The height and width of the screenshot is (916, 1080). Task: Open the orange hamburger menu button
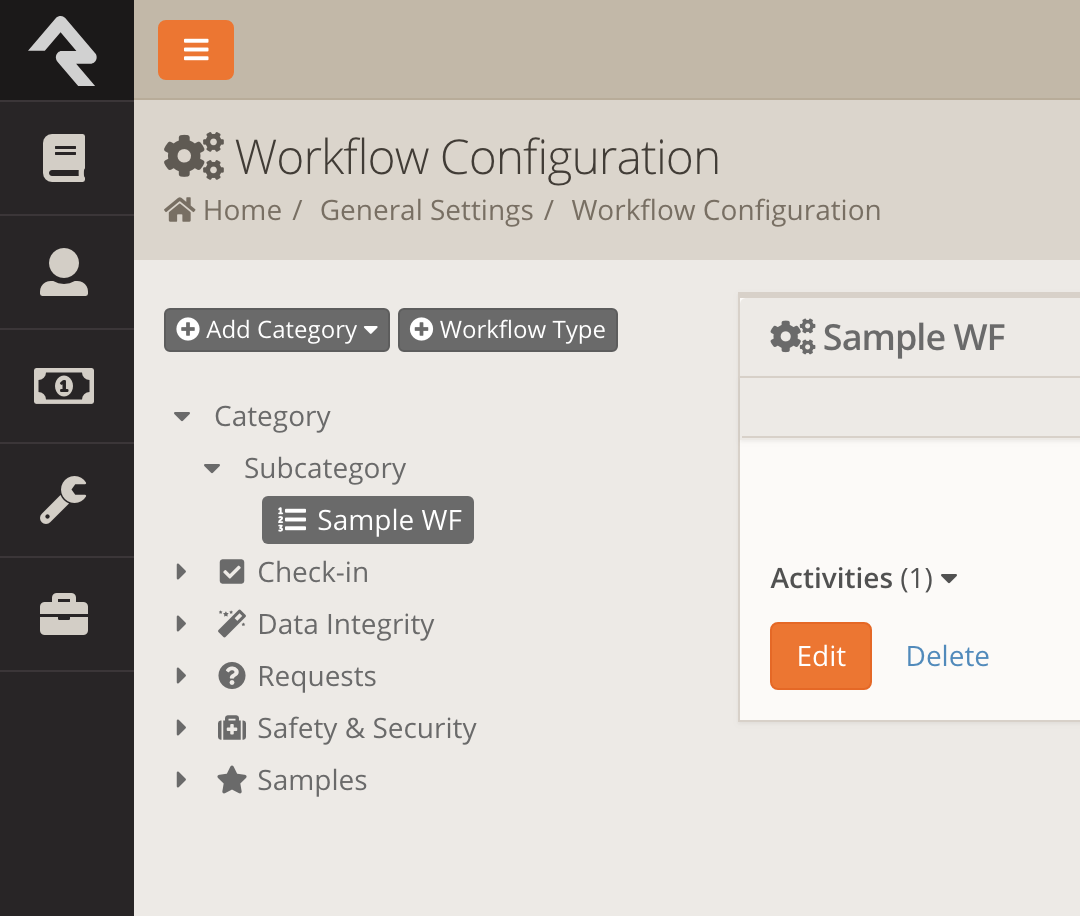pyautogui.click(x=196, y=48)
